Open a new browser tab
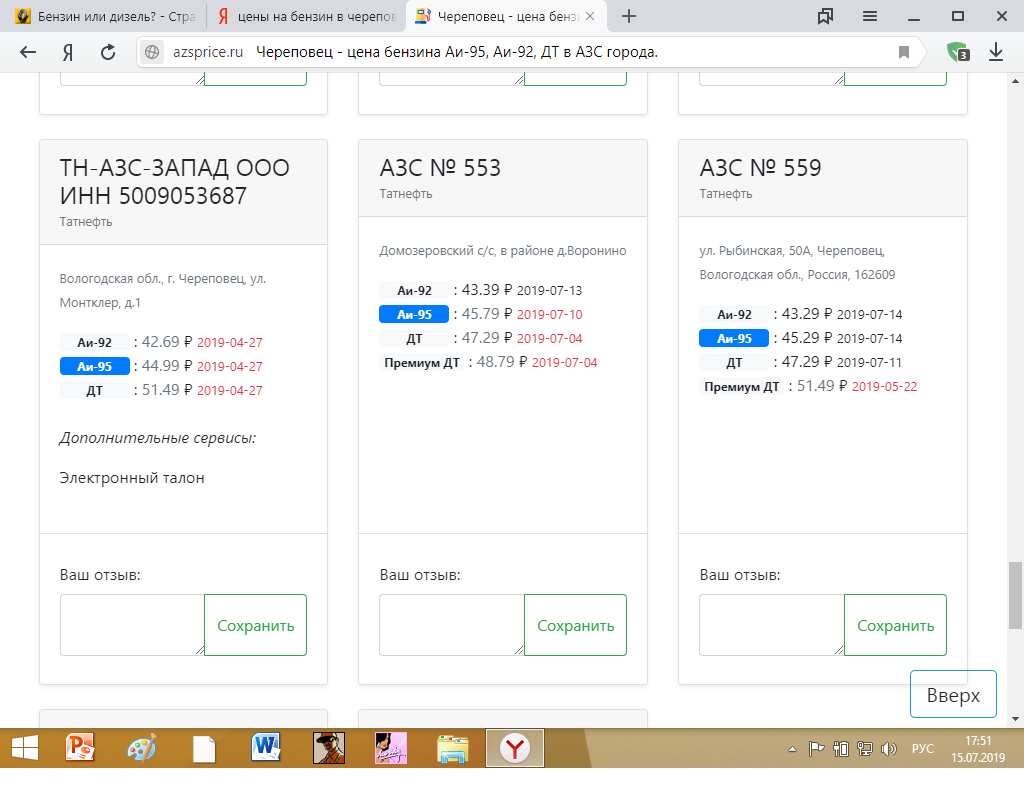The width and height of the screenshot is (1024, 810). [x=629, y=16]
